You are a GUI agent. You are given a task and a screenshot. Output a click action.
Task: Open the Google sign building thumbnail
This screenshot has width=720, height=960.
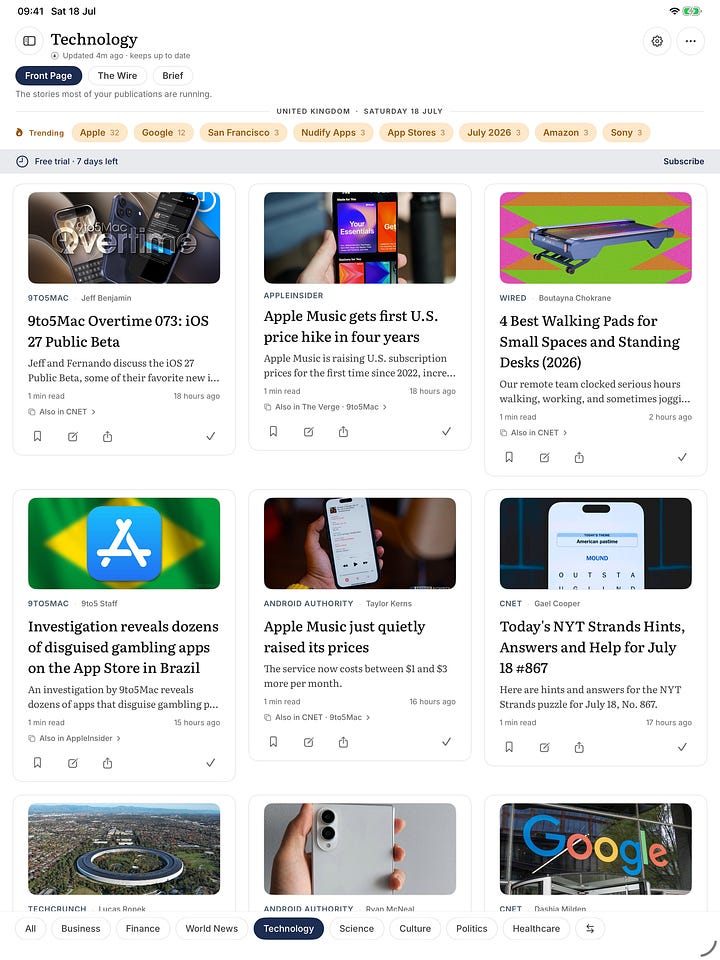pos(595,849)
